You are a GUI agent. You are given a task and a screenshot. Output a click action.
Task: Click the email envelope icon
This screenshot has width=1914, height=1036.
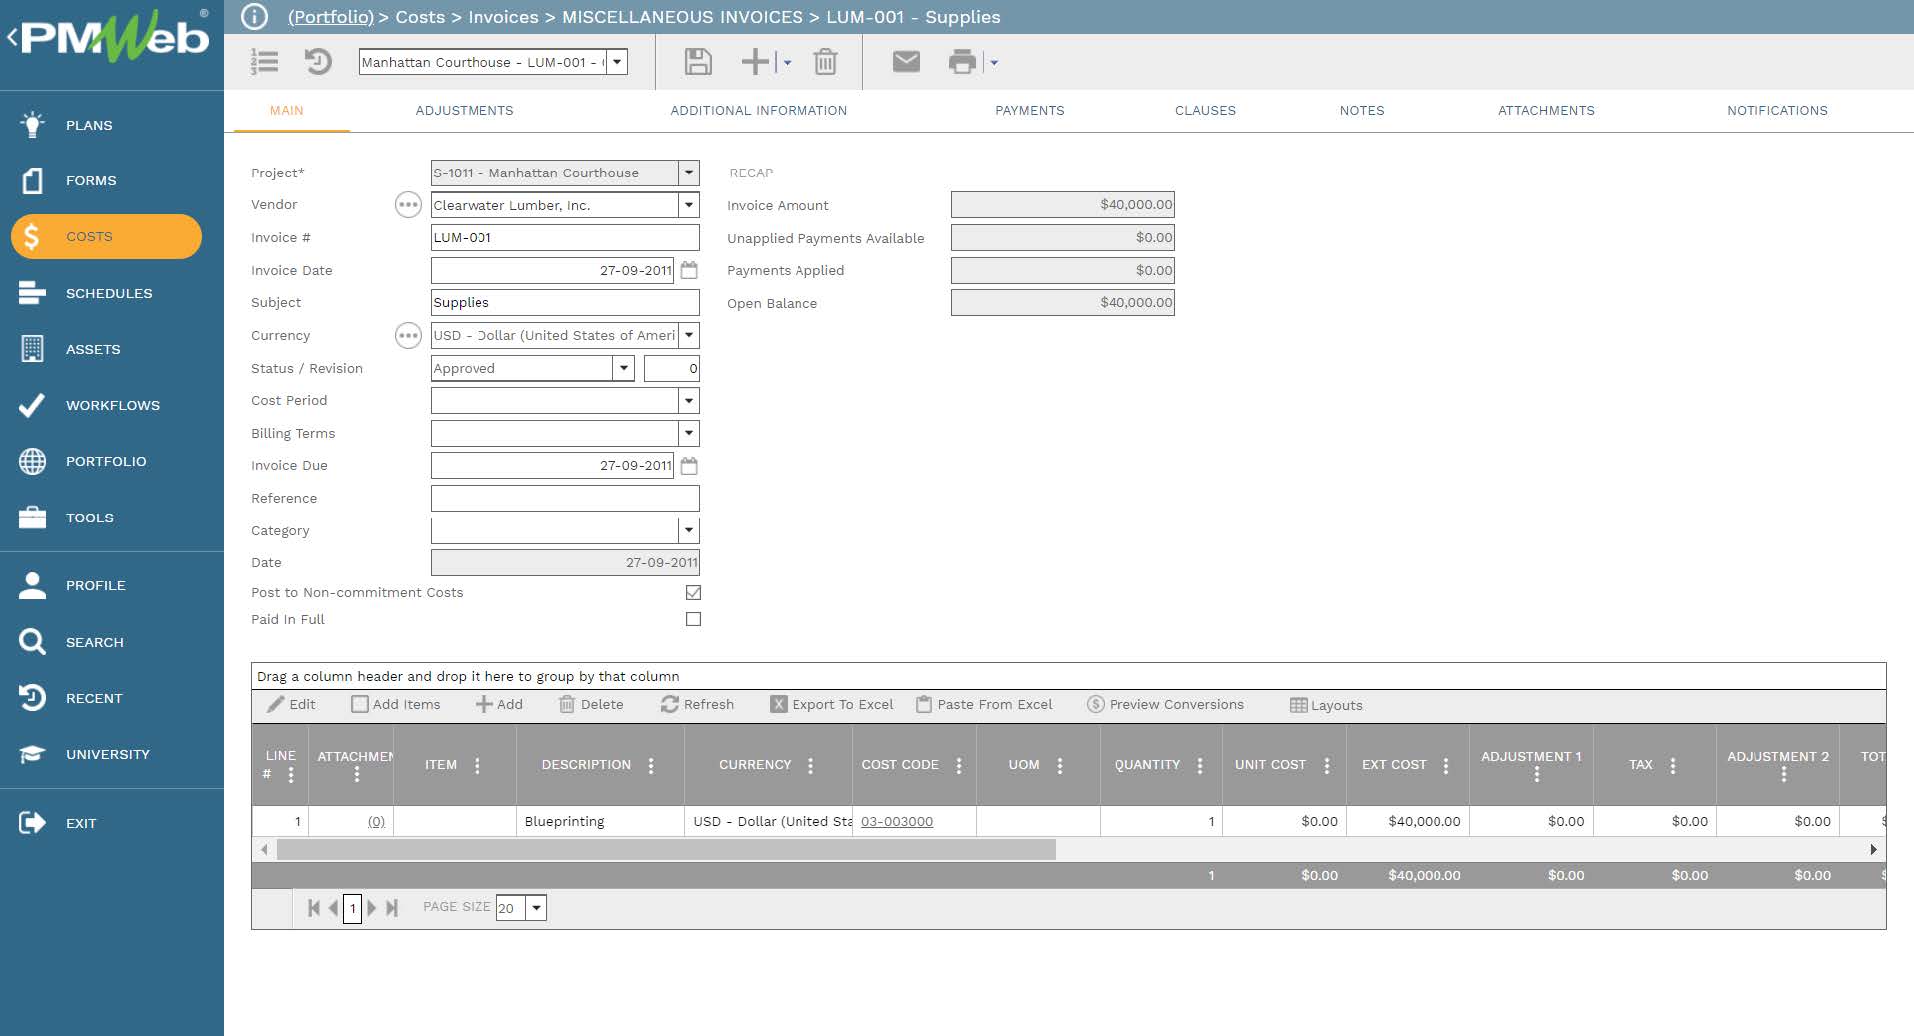(x=906, y=62)
